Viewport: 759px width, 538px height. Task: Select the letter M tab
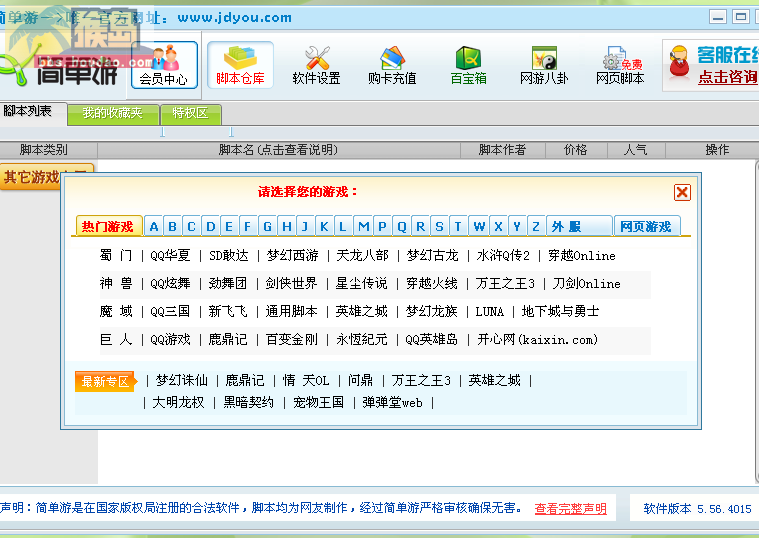click(x=364, y=226)
